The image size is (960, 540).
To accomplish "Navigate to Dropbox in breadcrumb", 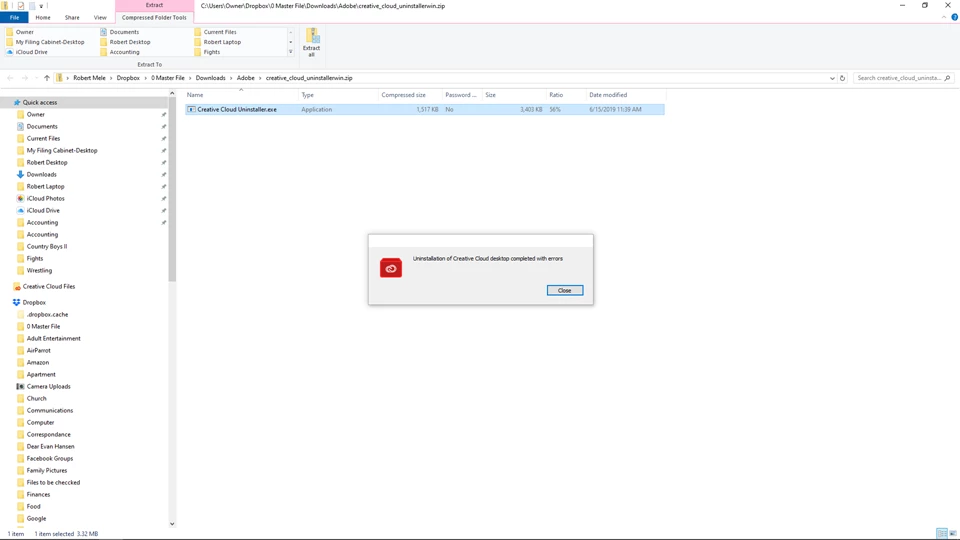I will tap(128, 78).
